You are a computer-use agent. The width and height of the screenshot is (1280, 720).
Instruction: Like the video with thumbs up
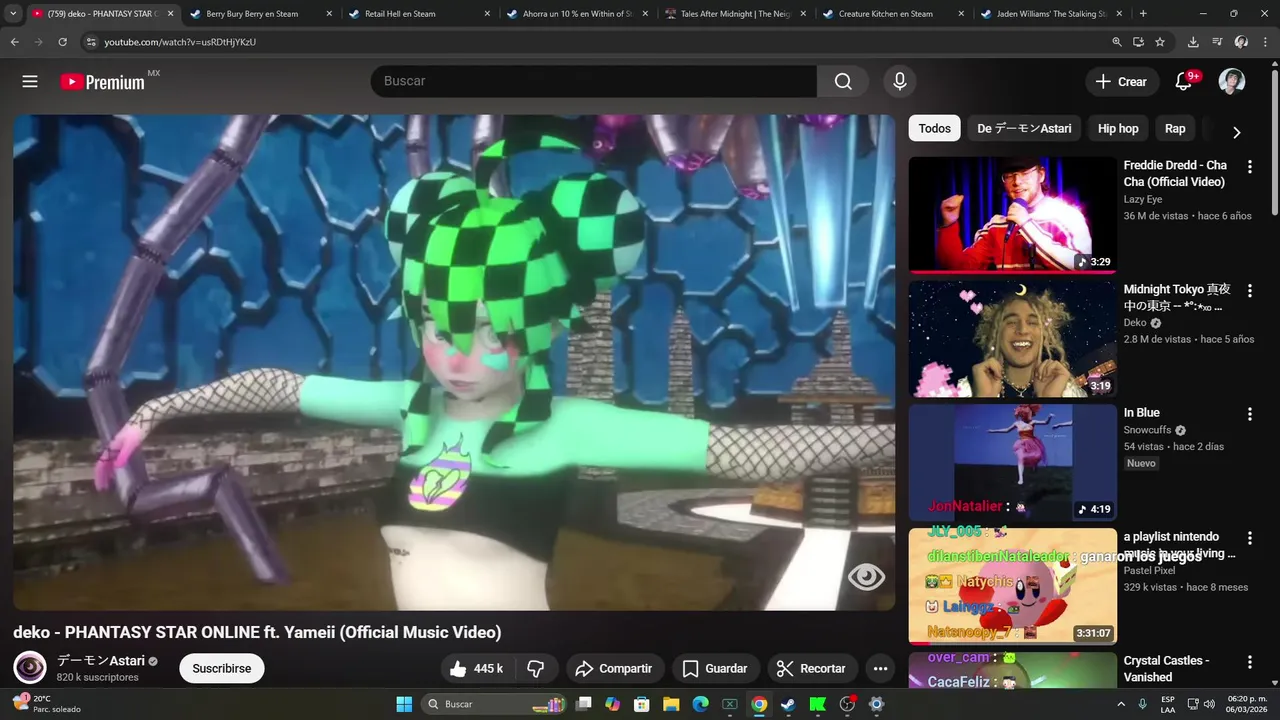point(476,668)
